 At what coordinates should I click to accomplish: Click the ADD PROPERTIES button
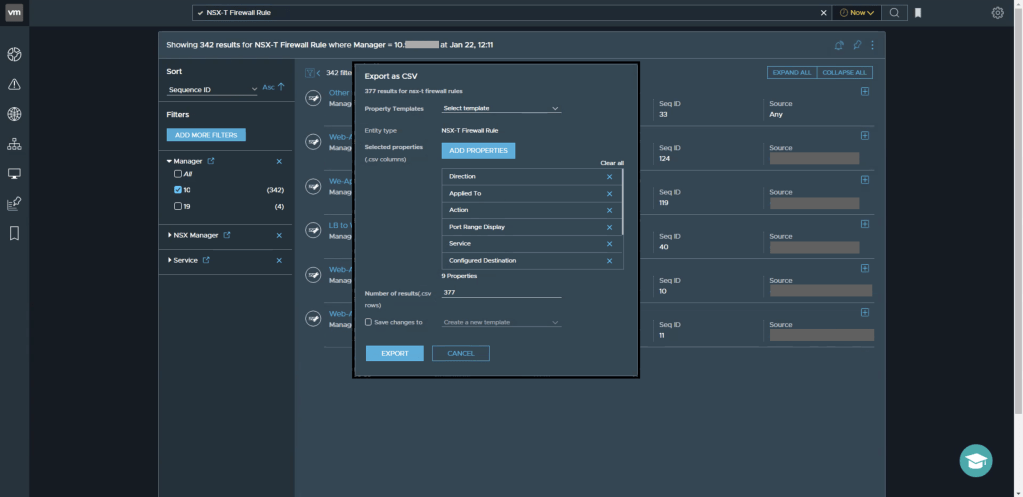pos(478,150)
